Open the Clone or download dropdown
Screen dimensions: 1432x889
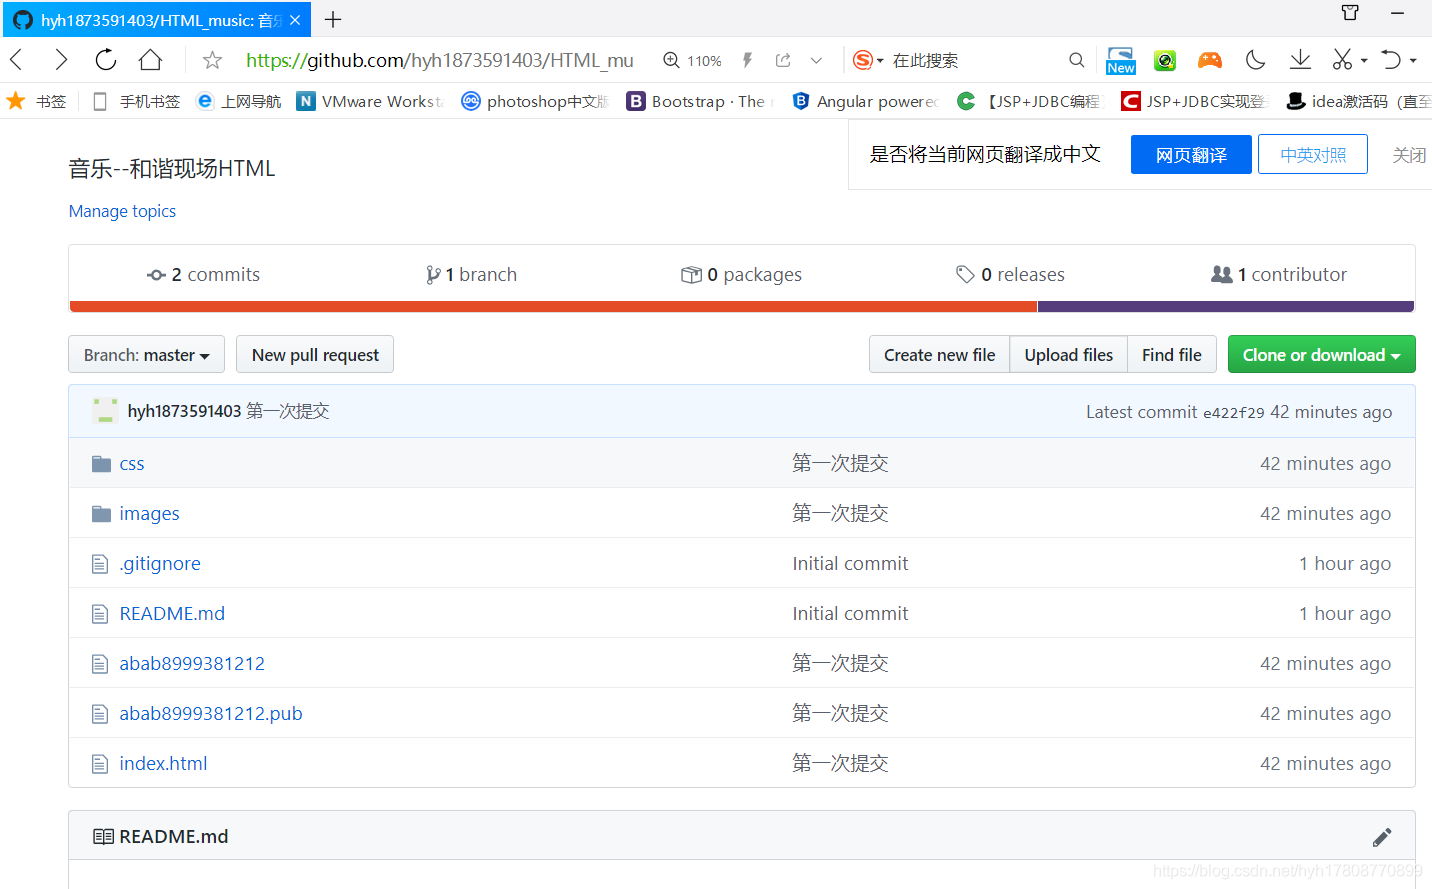pyautogui.click(x=1321, y=355)
